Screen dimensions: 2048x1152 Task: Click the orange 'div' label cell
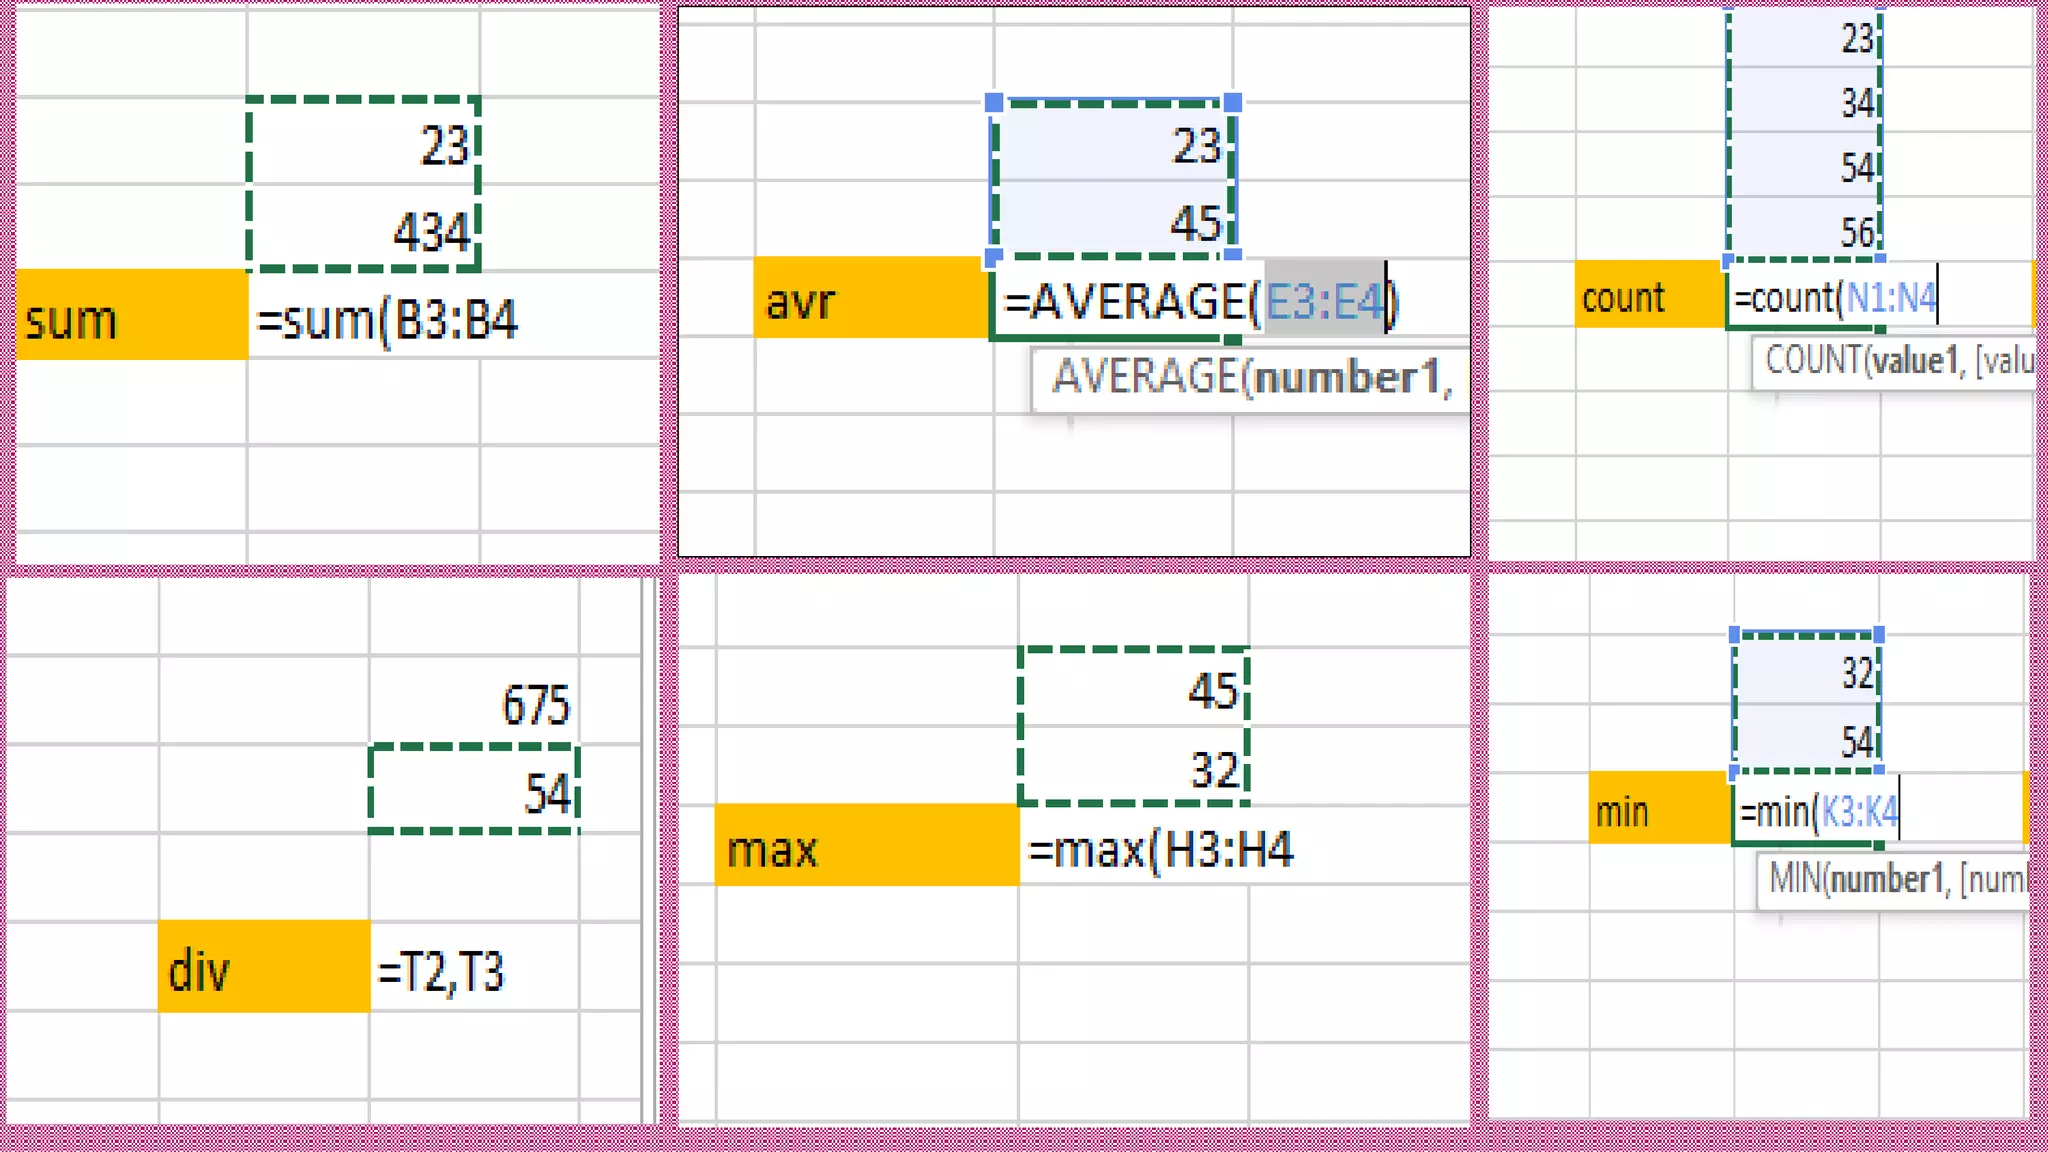263,968
